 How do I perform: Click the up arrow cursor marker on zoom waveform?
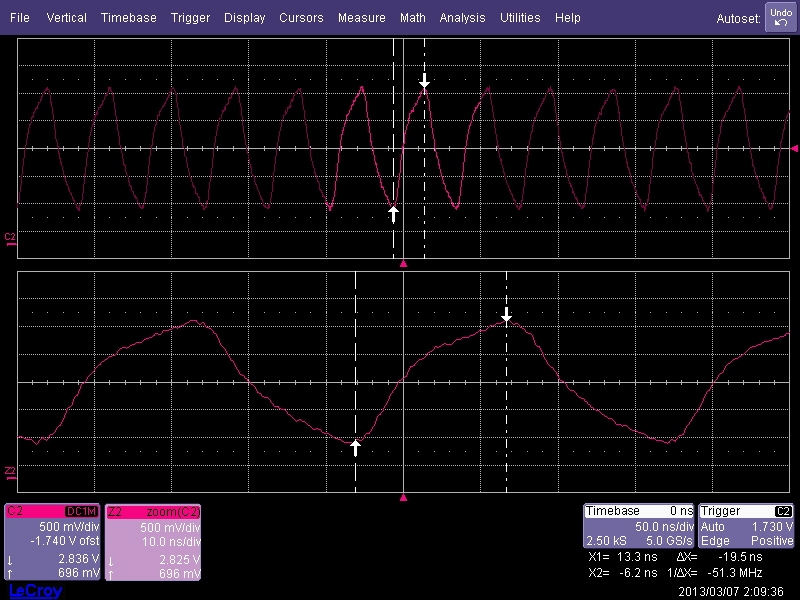355,448
